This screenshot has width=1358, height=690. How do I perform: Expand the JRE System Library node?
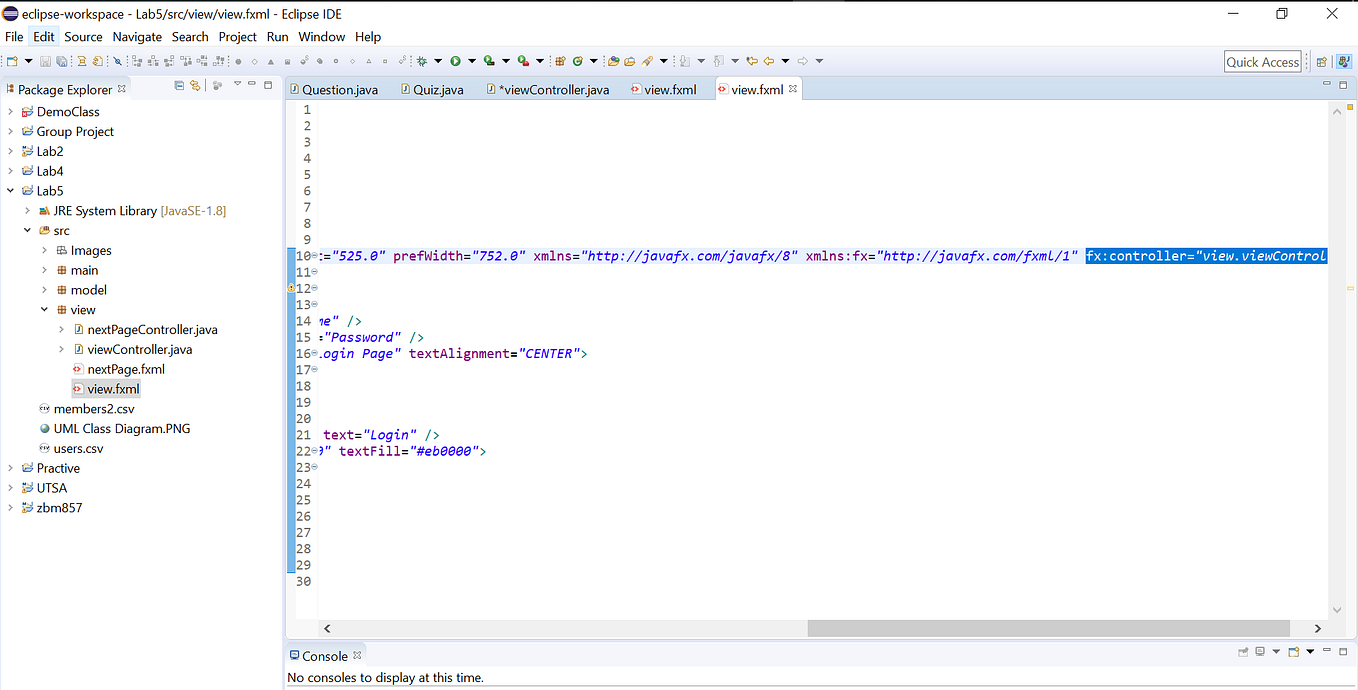click(x=27, y=210)
